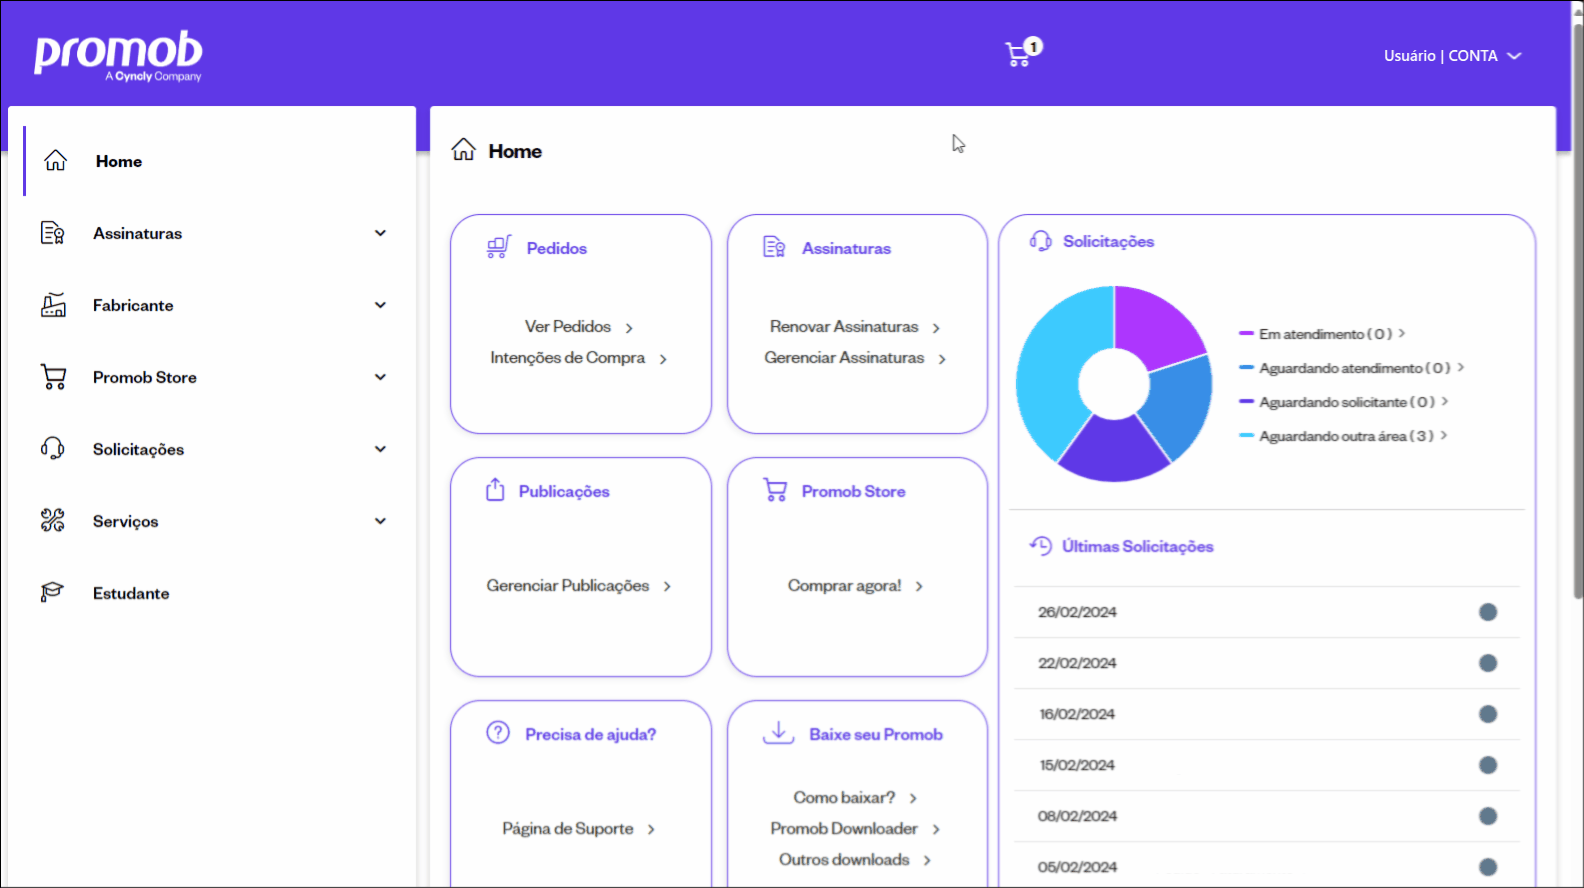Select Assinaturas in the sidebar menu
Viewport: 1584px width, 888px height.
(x=138, y=233)
